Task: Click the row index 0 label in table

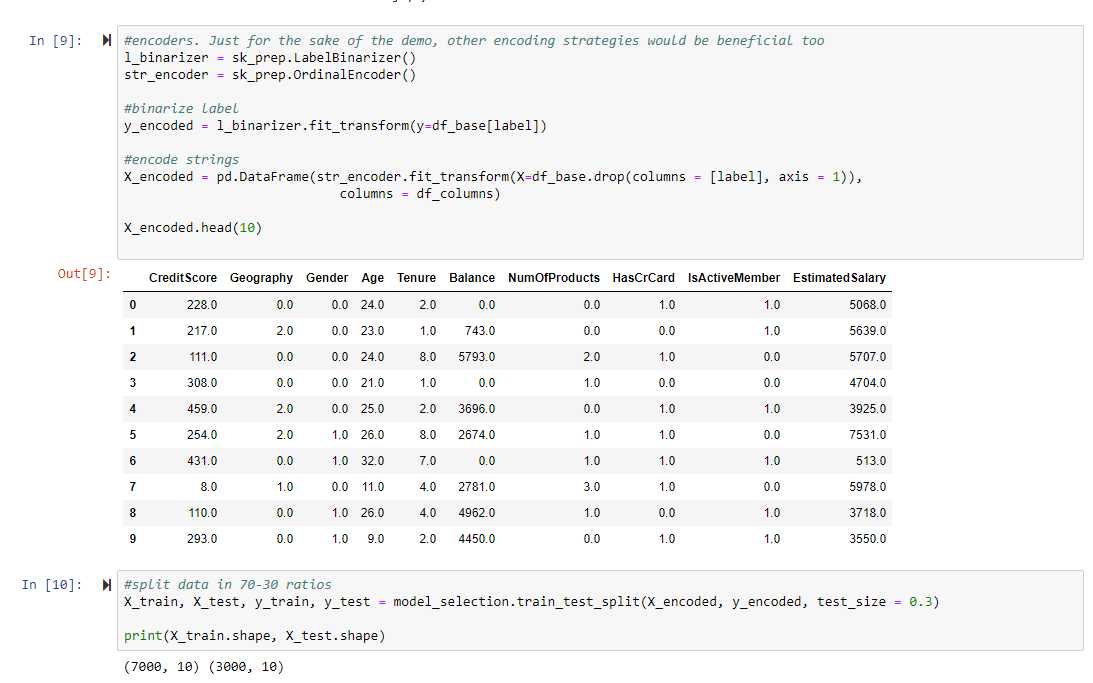Action: 132,305
